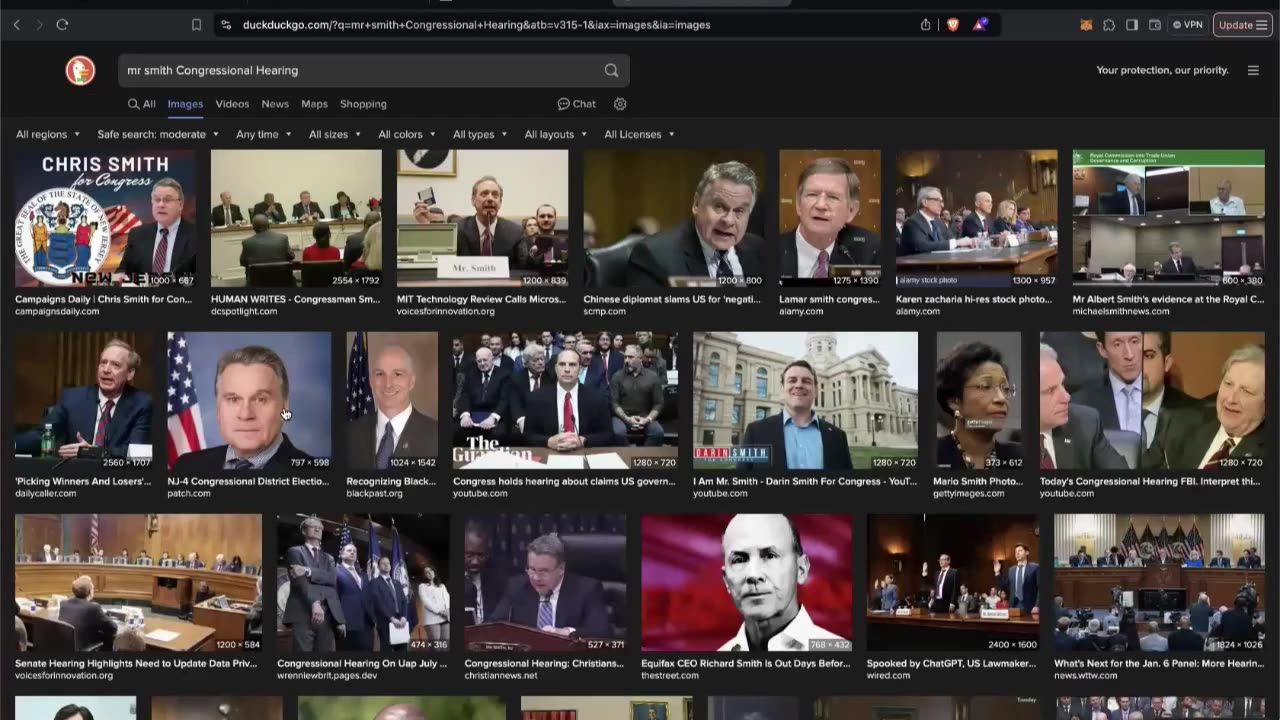Screen dimensions: 1280x720
Task: Visit the wired.com source link
Action: click(887, 676)
